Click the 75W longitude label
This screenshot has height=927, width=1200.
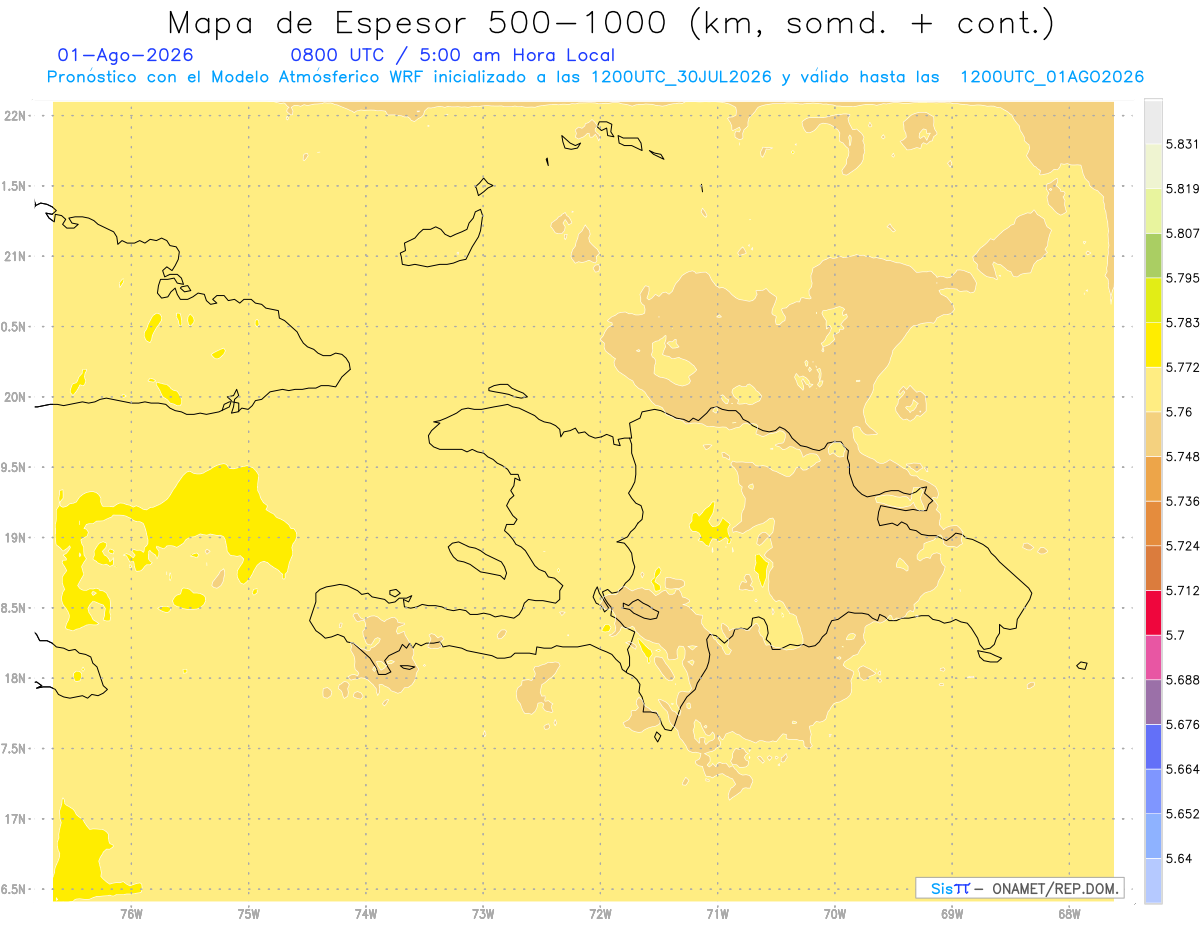(x=248, y=914)
